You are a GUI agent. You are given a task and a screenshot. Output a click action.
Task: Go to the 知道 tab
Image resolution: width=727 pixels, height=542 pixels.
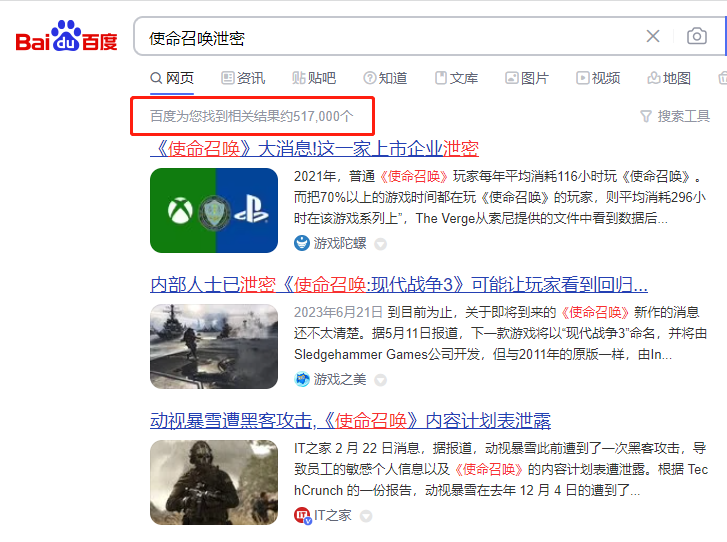385,78
